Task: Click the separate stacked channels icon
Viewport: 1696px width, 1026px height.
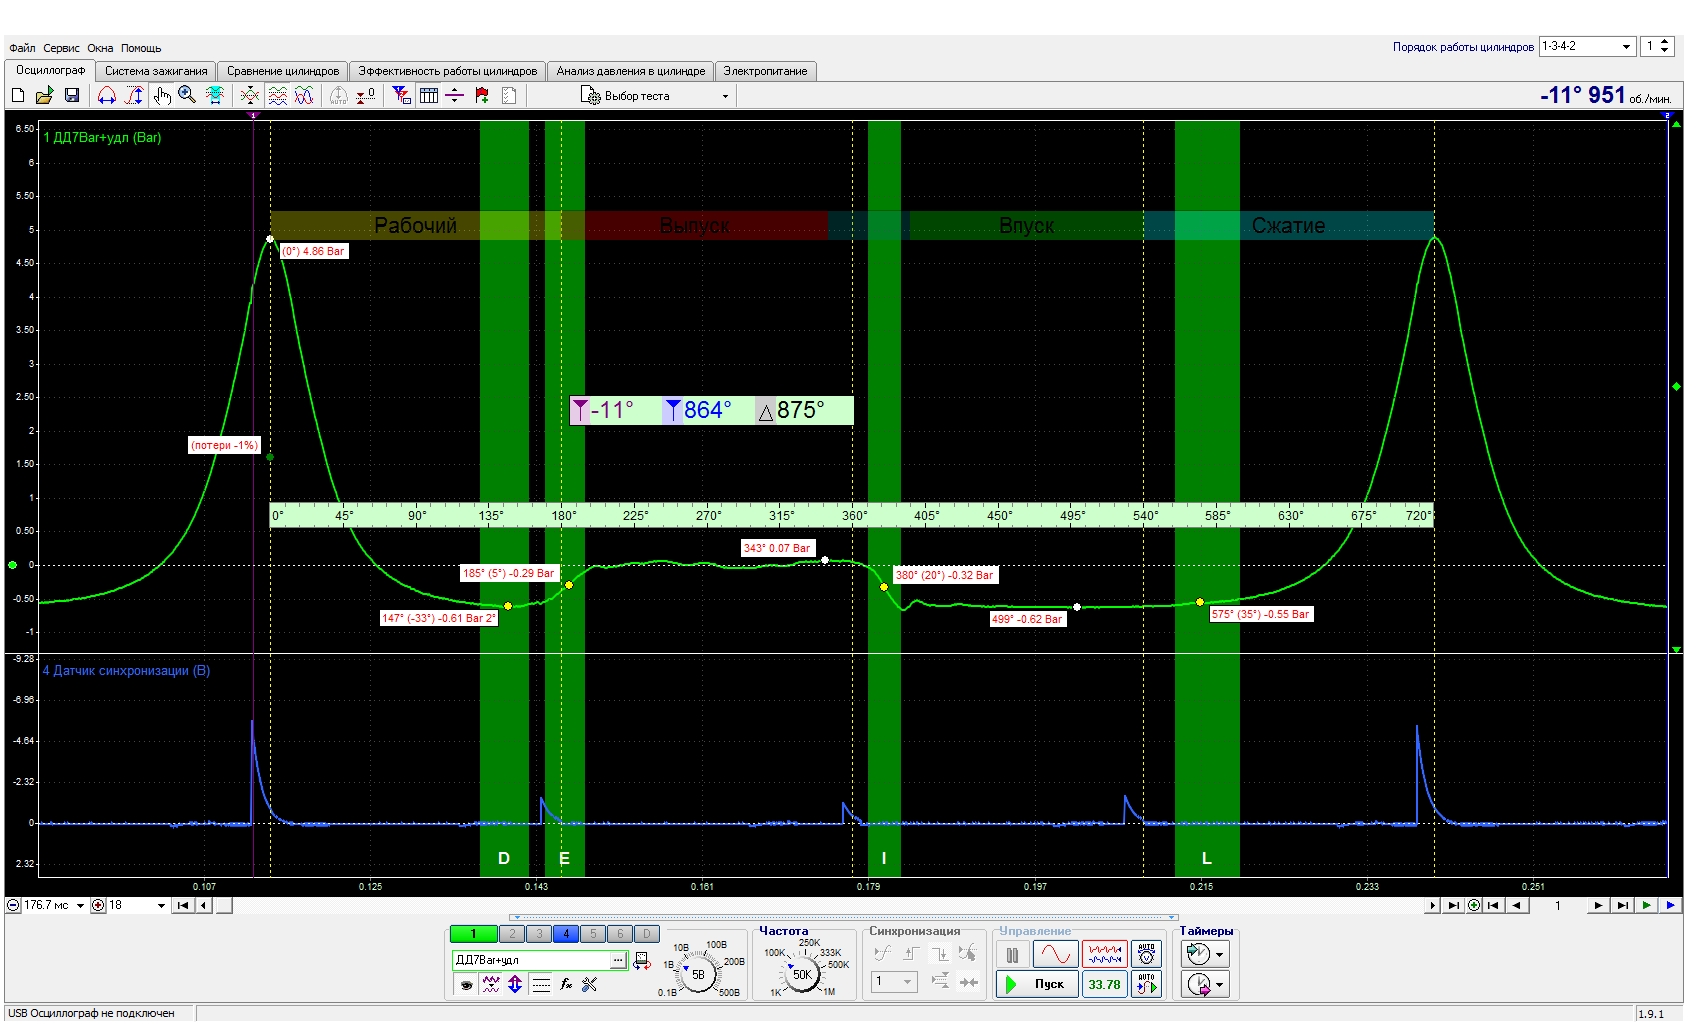Action: coord(278,95)
